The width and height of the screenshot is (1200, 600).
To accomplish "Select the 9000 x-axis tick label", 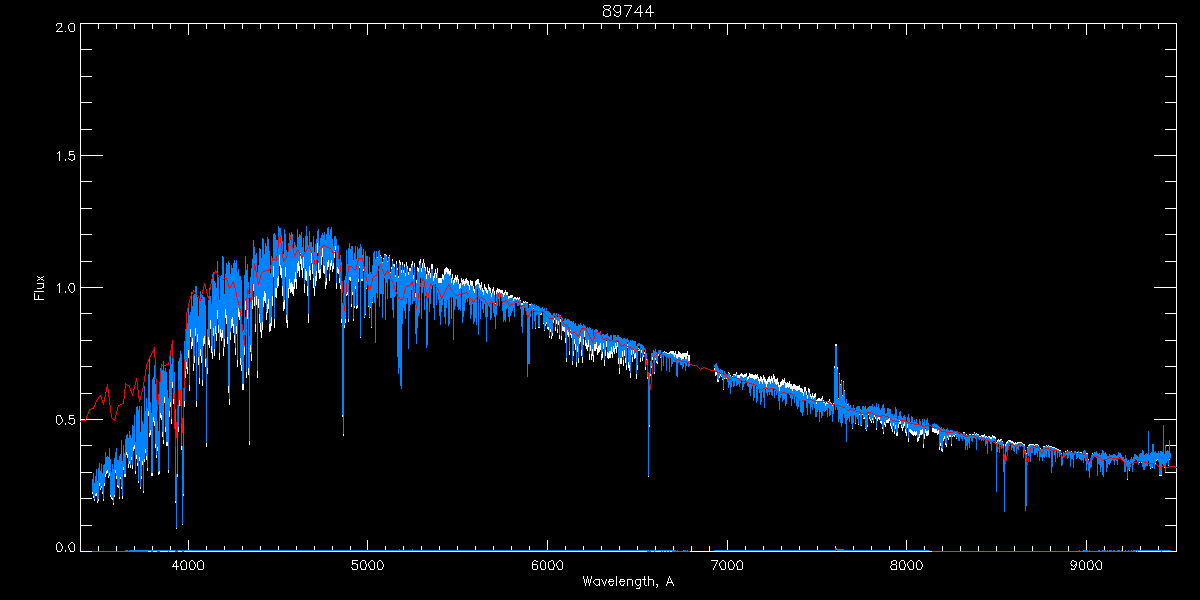I will 1086,564.
